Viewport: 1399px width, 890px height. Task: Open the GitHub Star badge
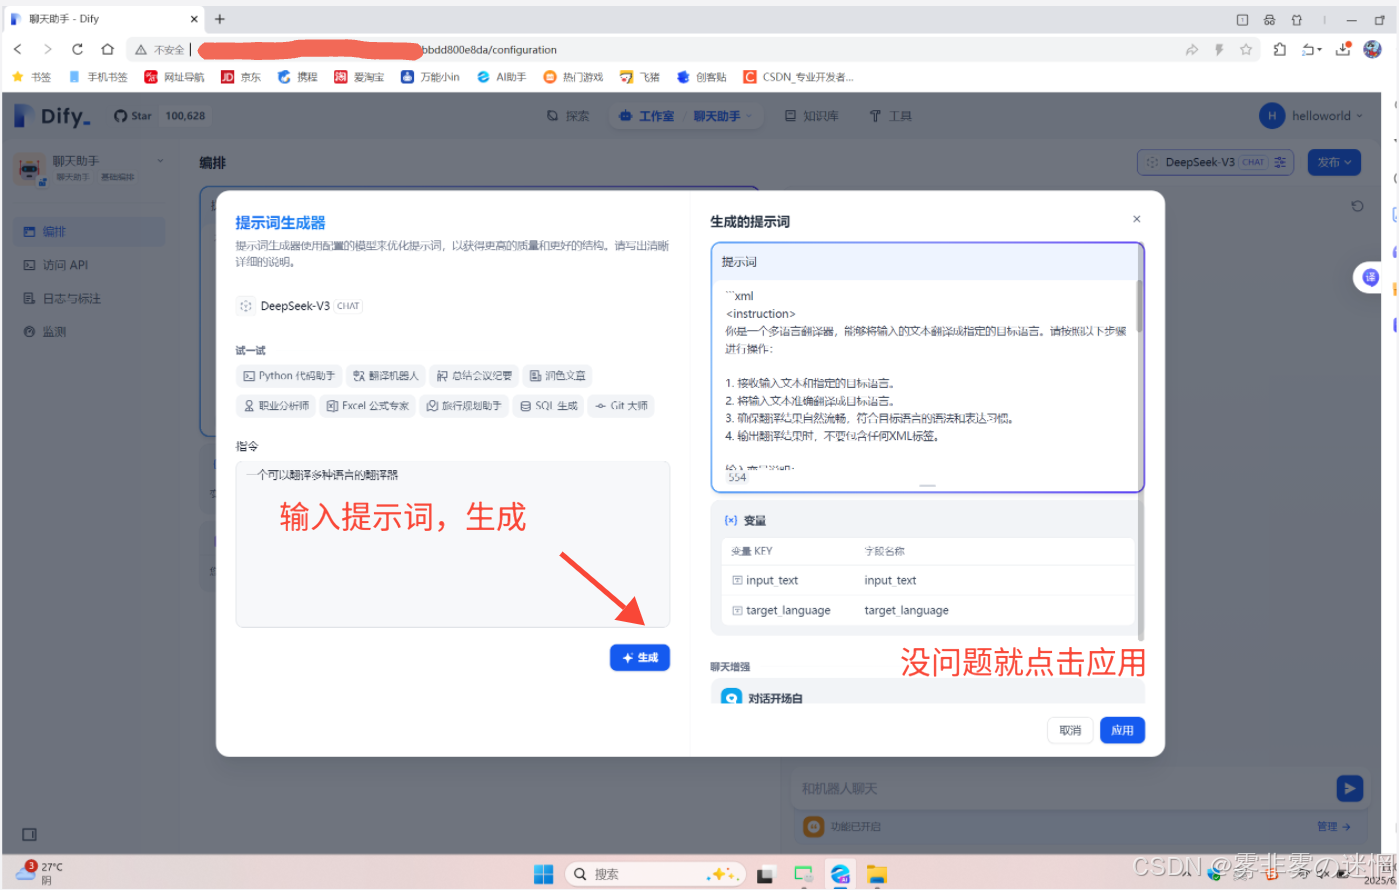pyautogui.click(x=160, y=116)
